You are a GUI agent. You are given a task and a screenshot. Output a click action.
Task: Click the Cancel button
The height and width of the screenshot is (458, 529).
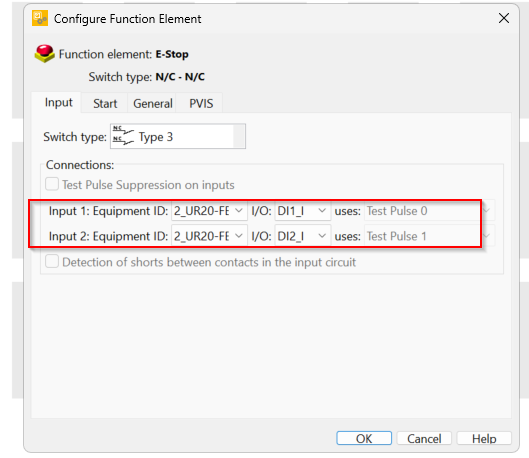coord(424,438)
